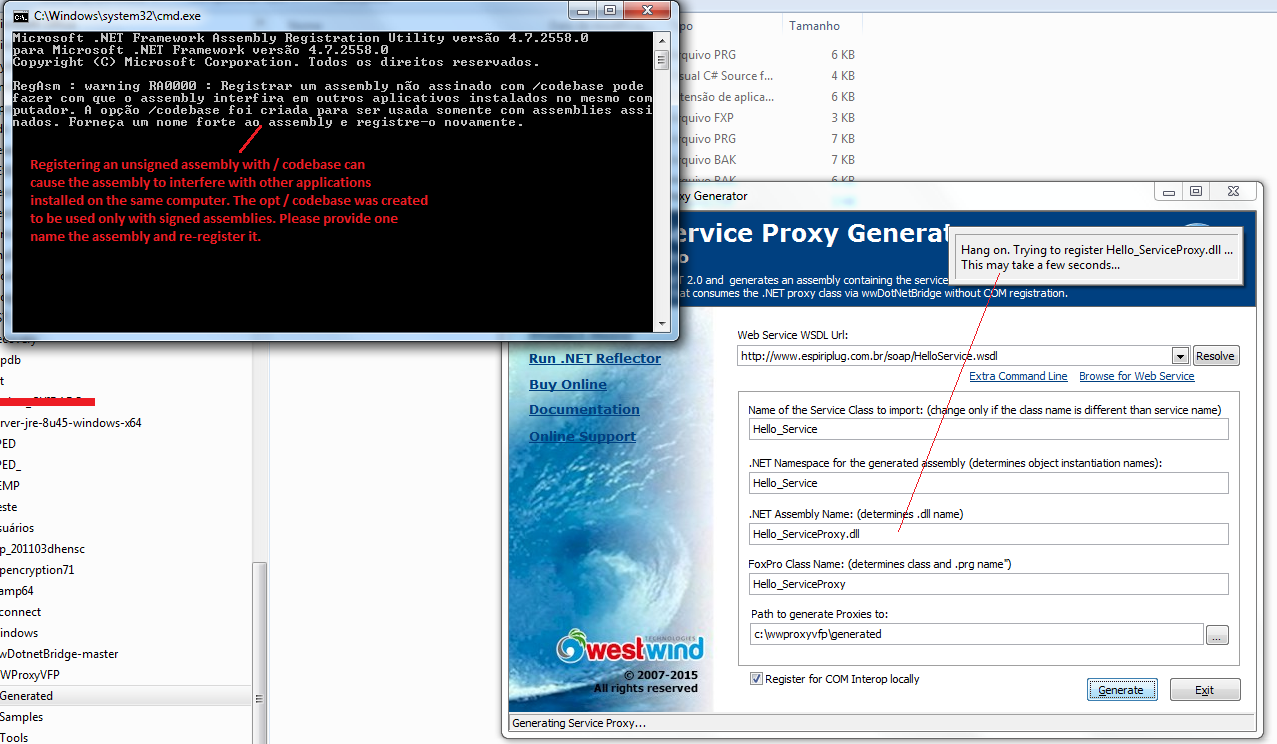This screenshot has height=744, width=1277.
Task: Click the Explorer tree pane scrollbar
Action: [260, 653]
